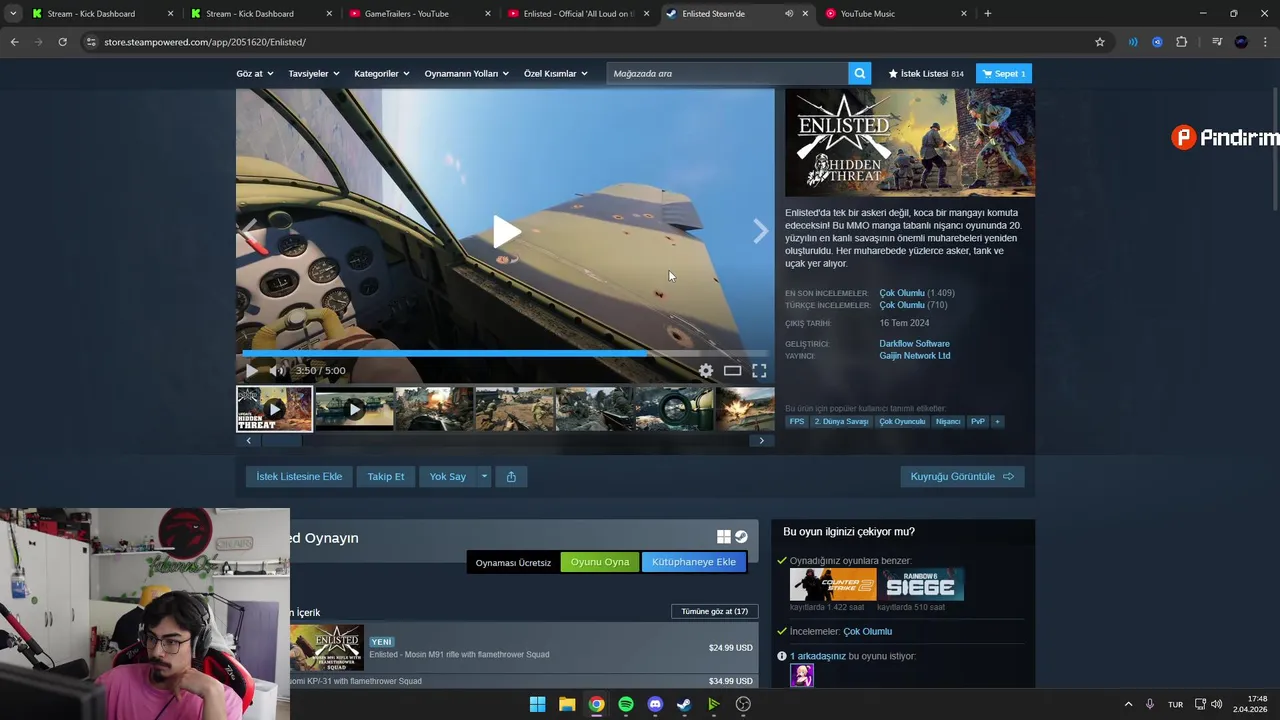1280x720 pixels.
Task: Open a new browser tab
Action: [987, 14]
